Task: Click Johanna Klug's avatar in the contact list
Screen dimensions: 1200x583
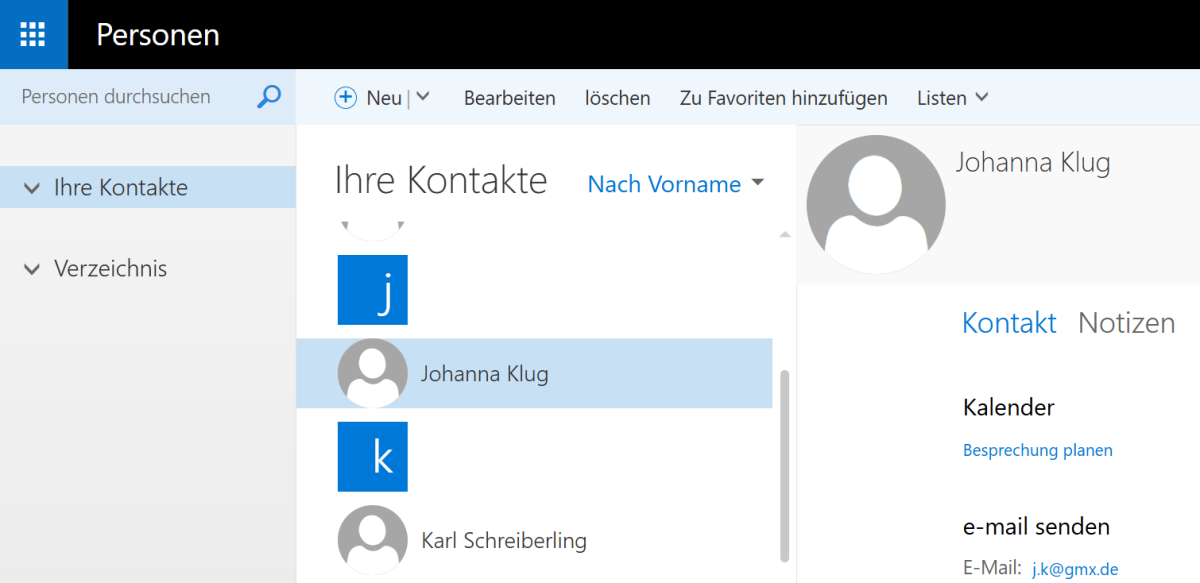Action: 373,373
